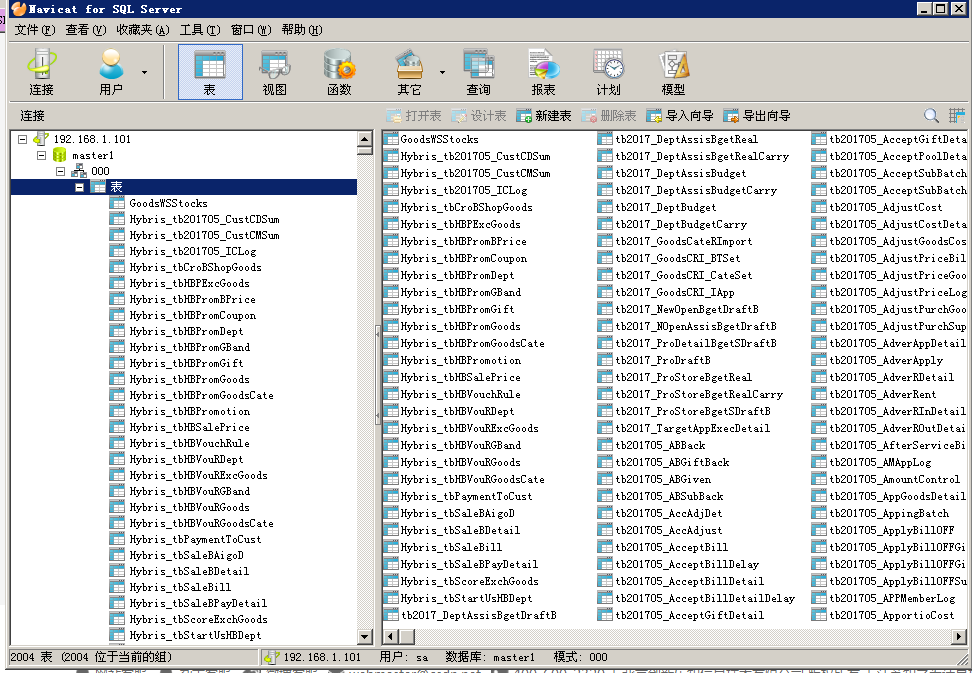Open the 其它 (Others) toolbar icon
The height and width of the screenshot is (673, 972).
tap(409, 72)
